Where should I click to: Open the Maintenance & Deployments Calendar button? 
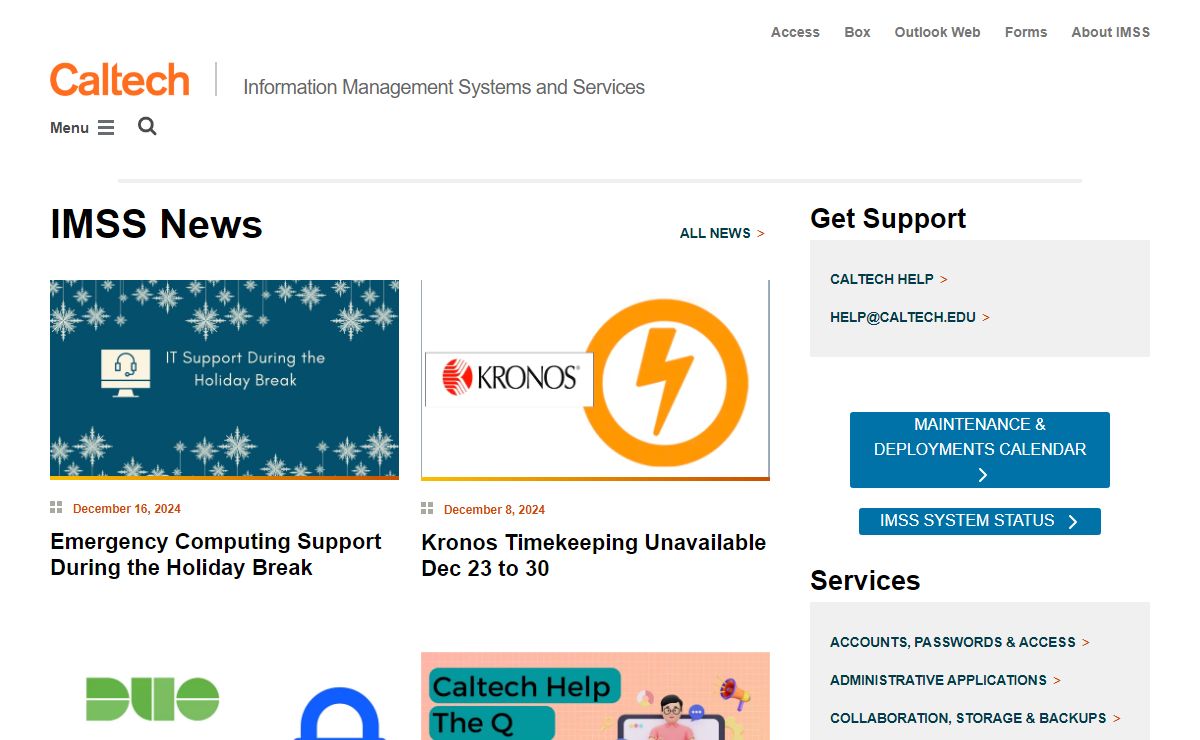click(980, 450)
